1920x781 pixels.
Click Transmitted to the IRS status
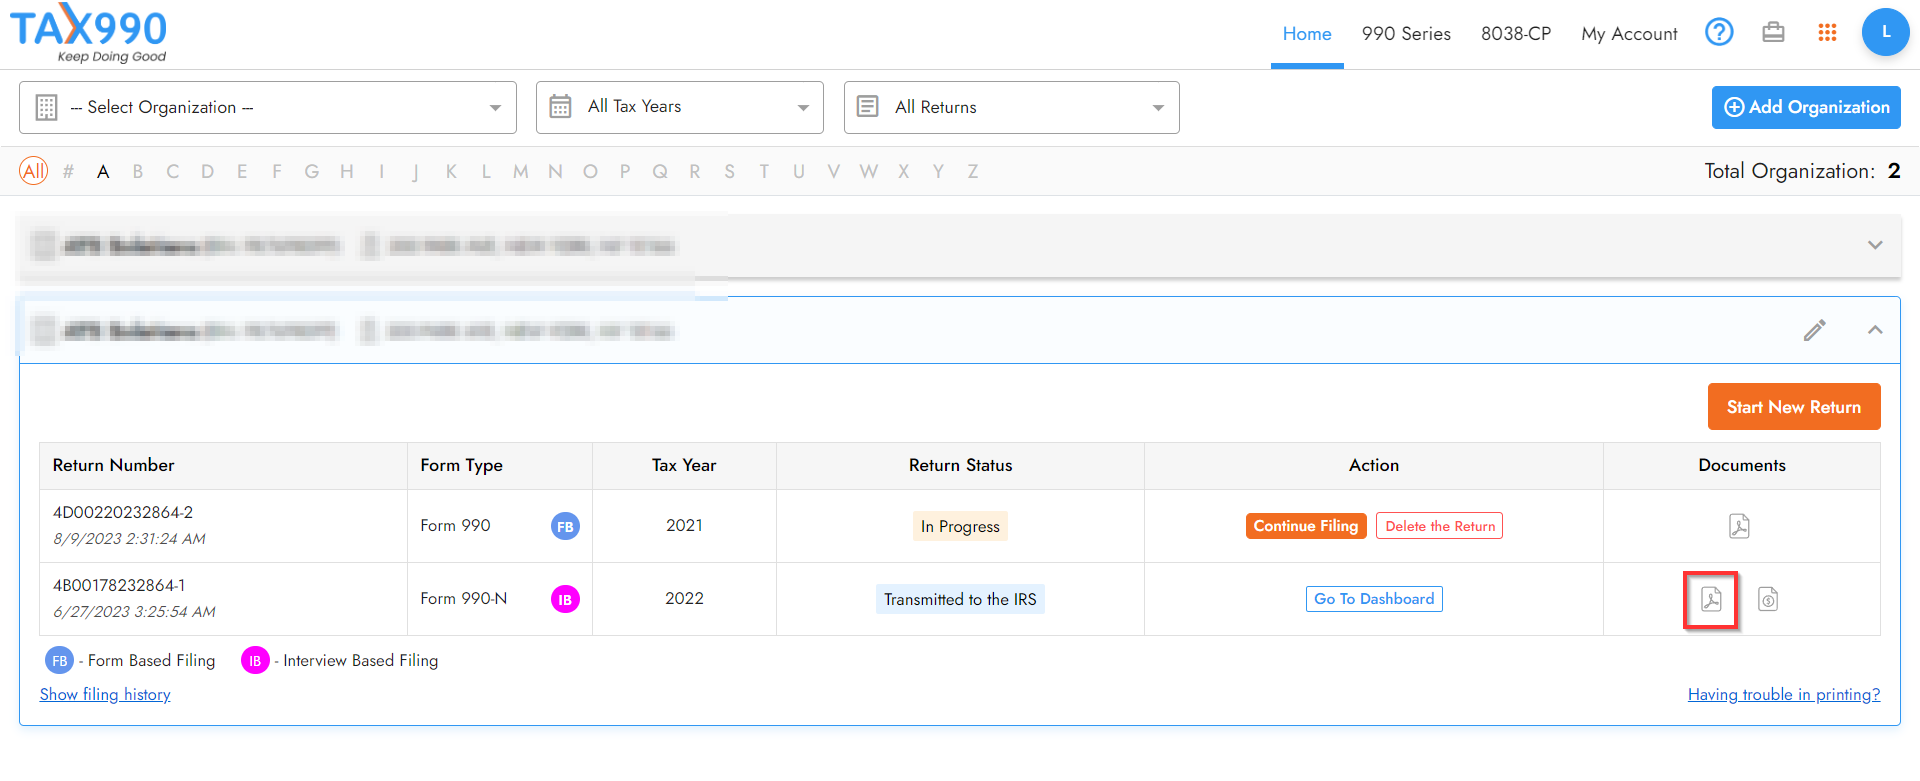pyautogui.click(x=960, y=599)
